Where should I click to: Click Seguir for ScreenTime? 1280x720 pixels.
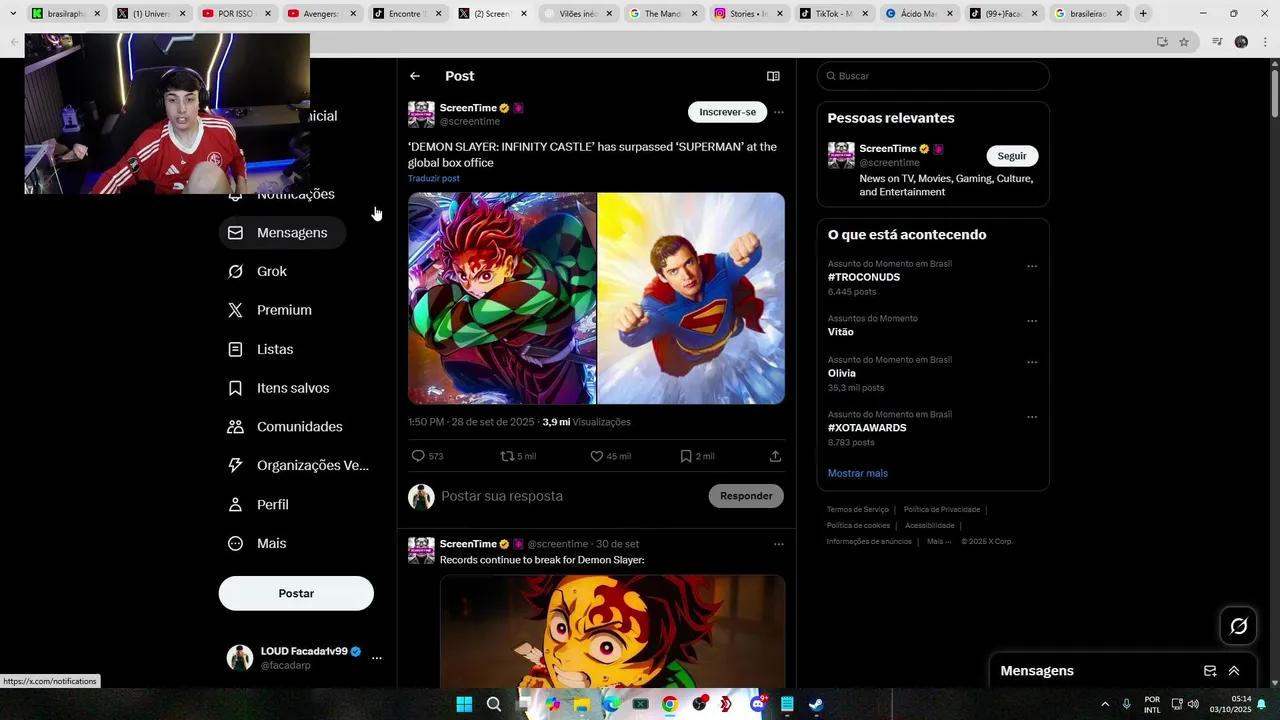click(x=1012, y=156)
